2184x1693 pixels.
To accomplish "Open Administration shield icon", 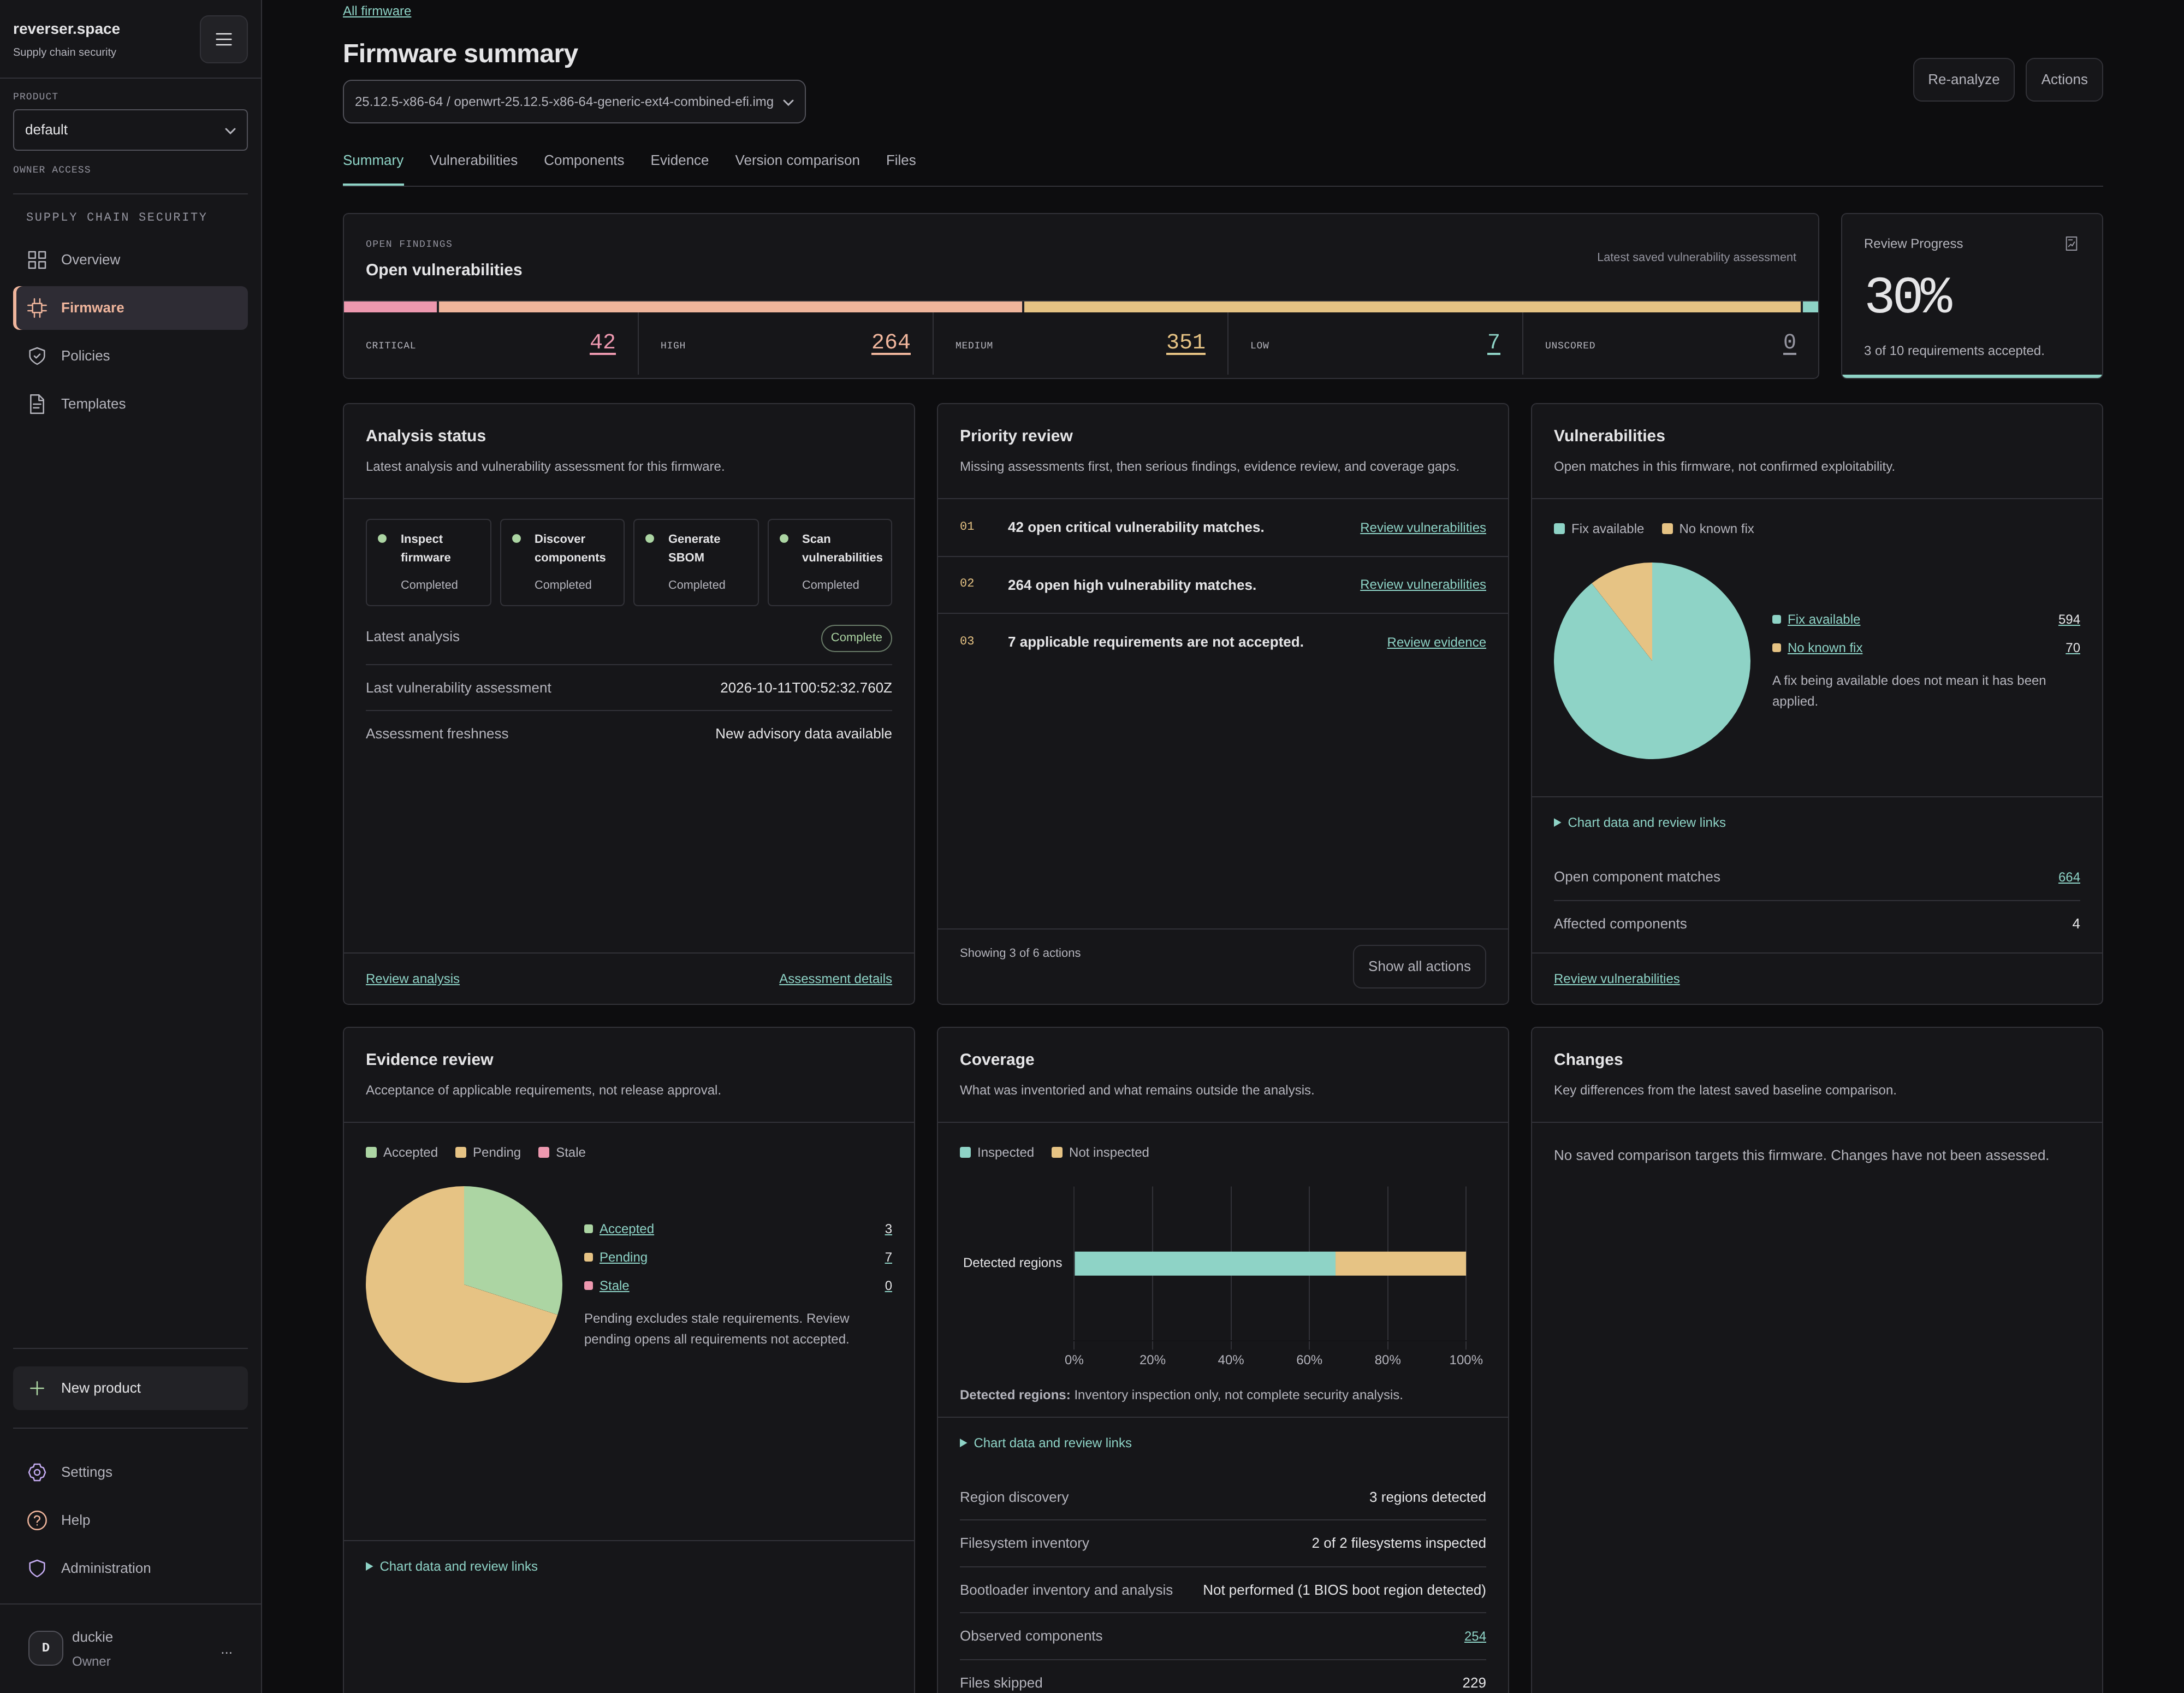I will click(x=37, y=1568).
